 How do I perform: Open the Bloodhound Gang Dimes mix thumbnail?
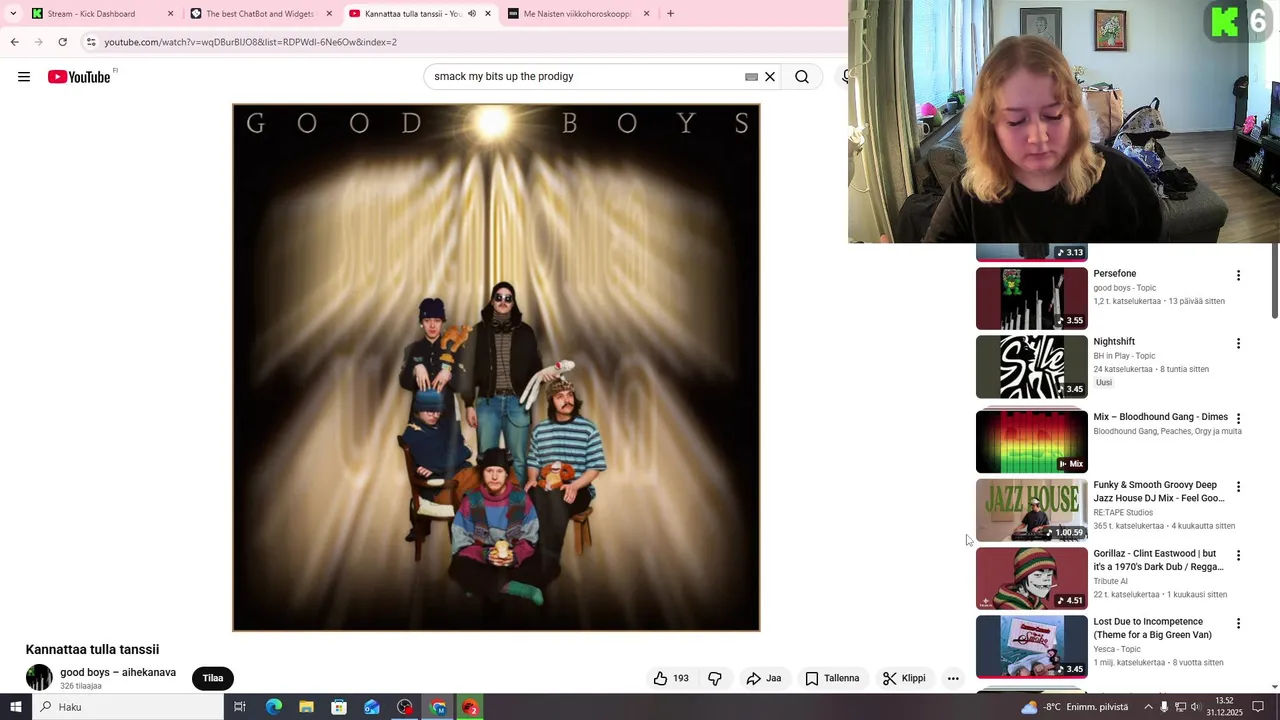tap(1031, 440)
